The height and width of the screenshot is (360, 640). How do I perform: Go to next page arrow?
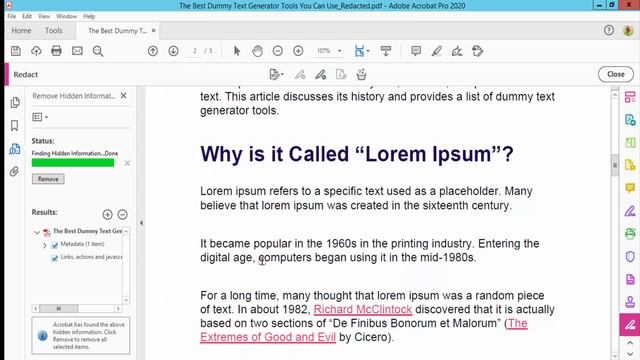click(173, 51)
